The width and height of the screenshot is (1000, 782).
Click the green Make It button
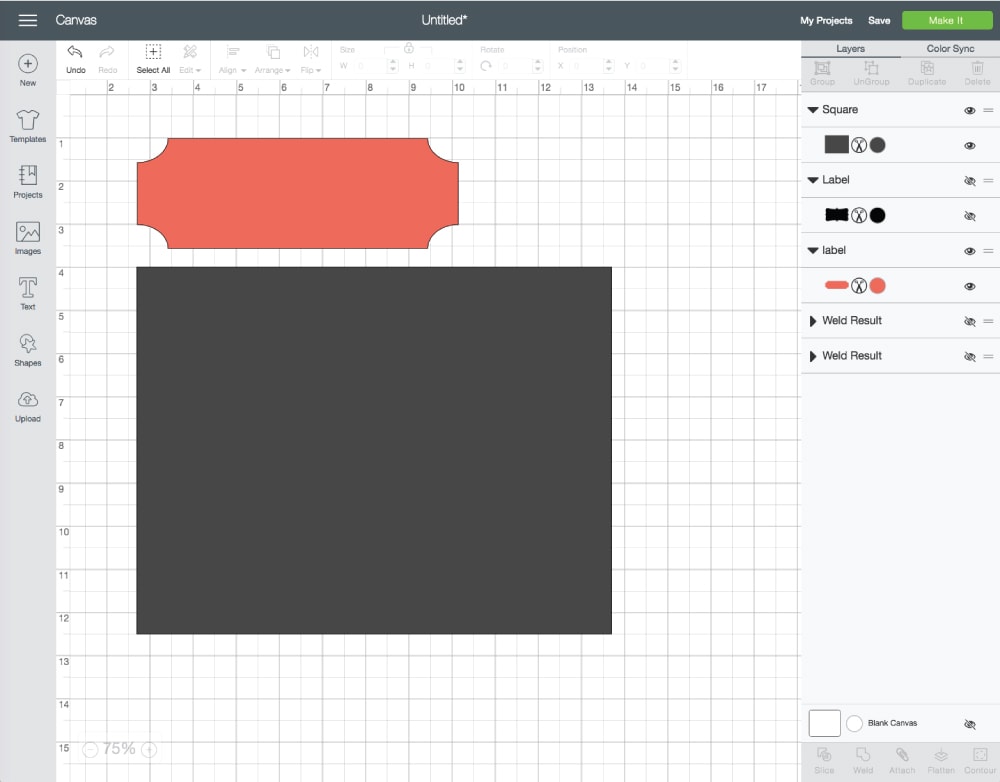point(945,20)
